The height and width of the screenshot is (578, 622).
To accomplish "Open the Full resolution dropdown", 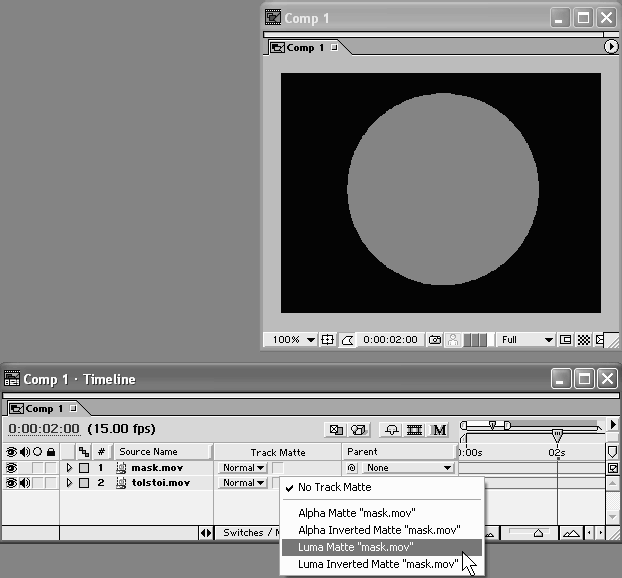I will 526,340.
